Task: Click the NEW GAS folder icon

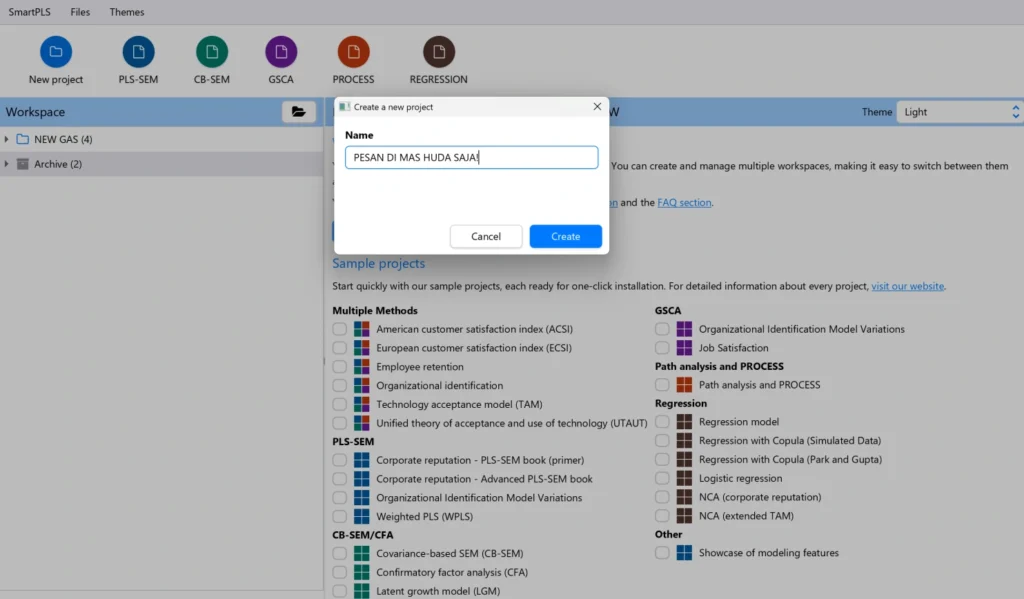Action: pos(23,139)
